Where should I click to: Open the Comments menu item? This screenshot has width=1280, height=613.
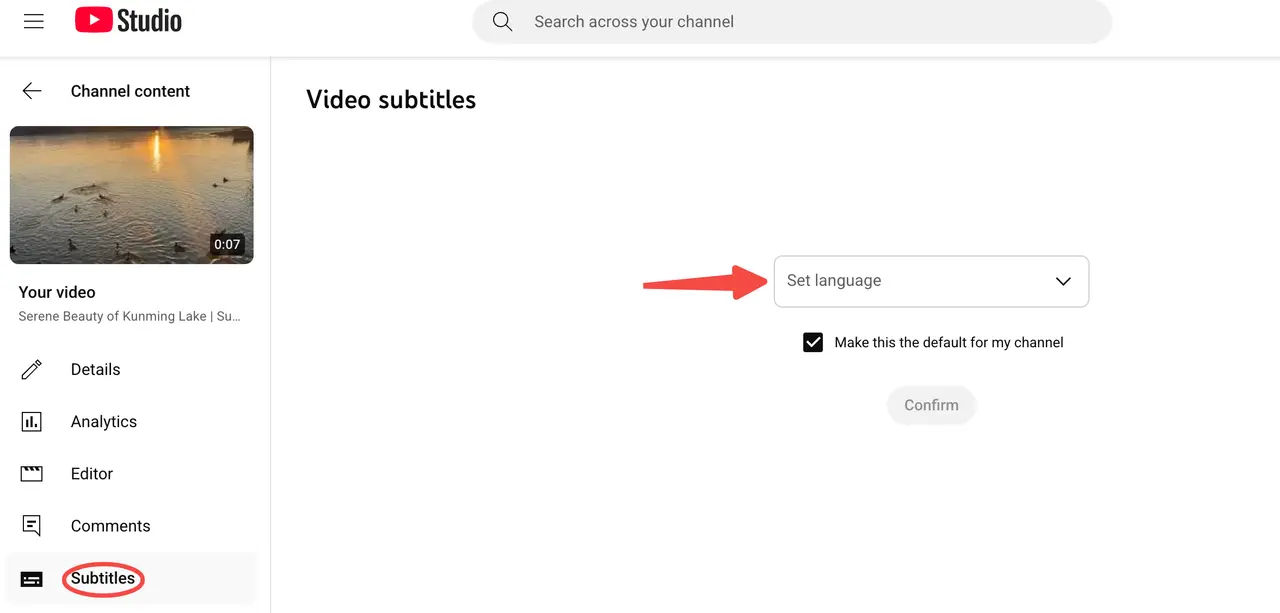110,526
